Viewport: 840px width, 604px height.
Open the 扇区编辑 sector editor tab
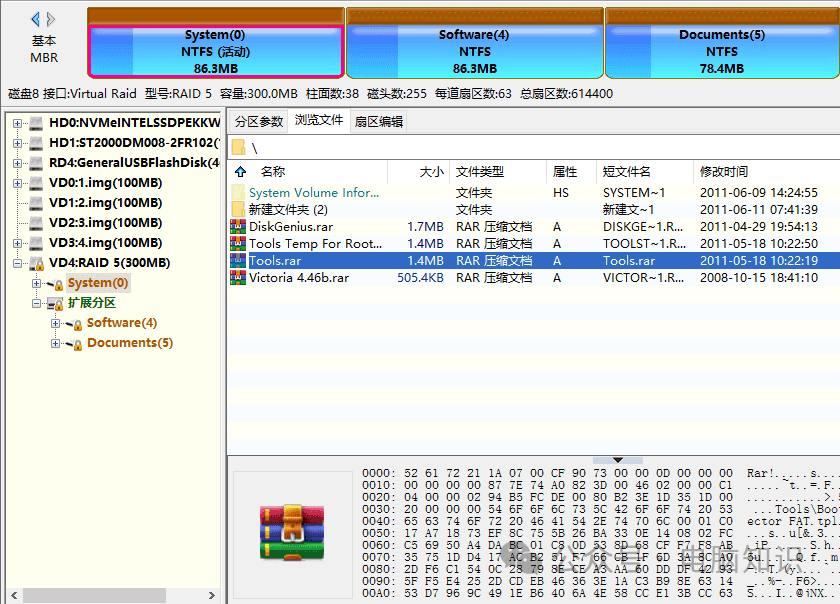[x=379, y=121]
